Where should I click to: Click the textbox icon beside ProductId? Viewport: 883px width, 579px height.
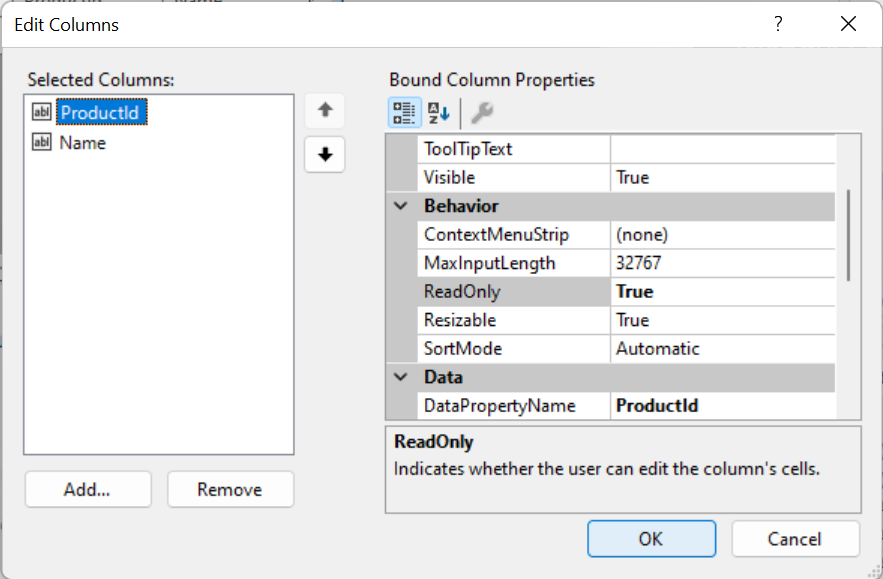coord(41,112)
